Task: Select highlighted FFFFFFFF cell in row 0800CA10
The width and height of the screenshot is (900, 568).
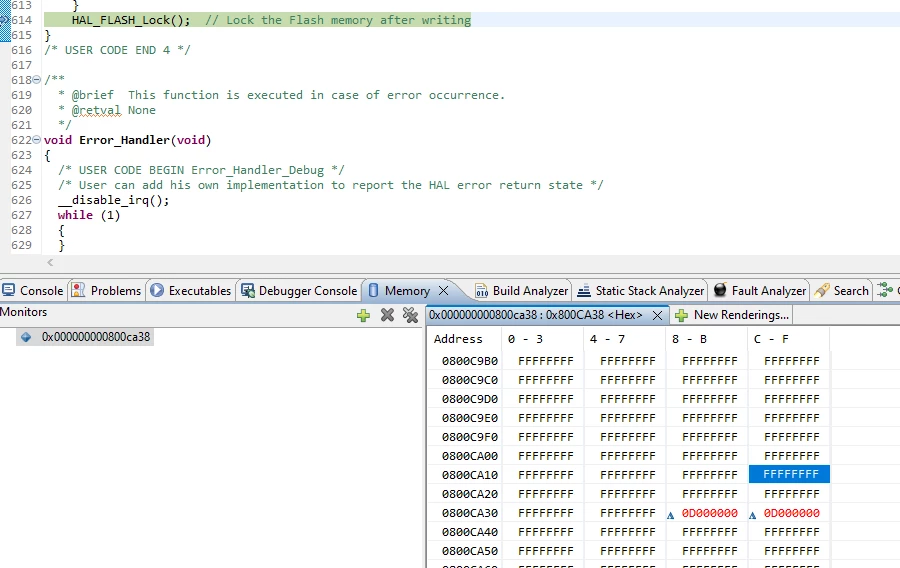Action: (789, 474)
